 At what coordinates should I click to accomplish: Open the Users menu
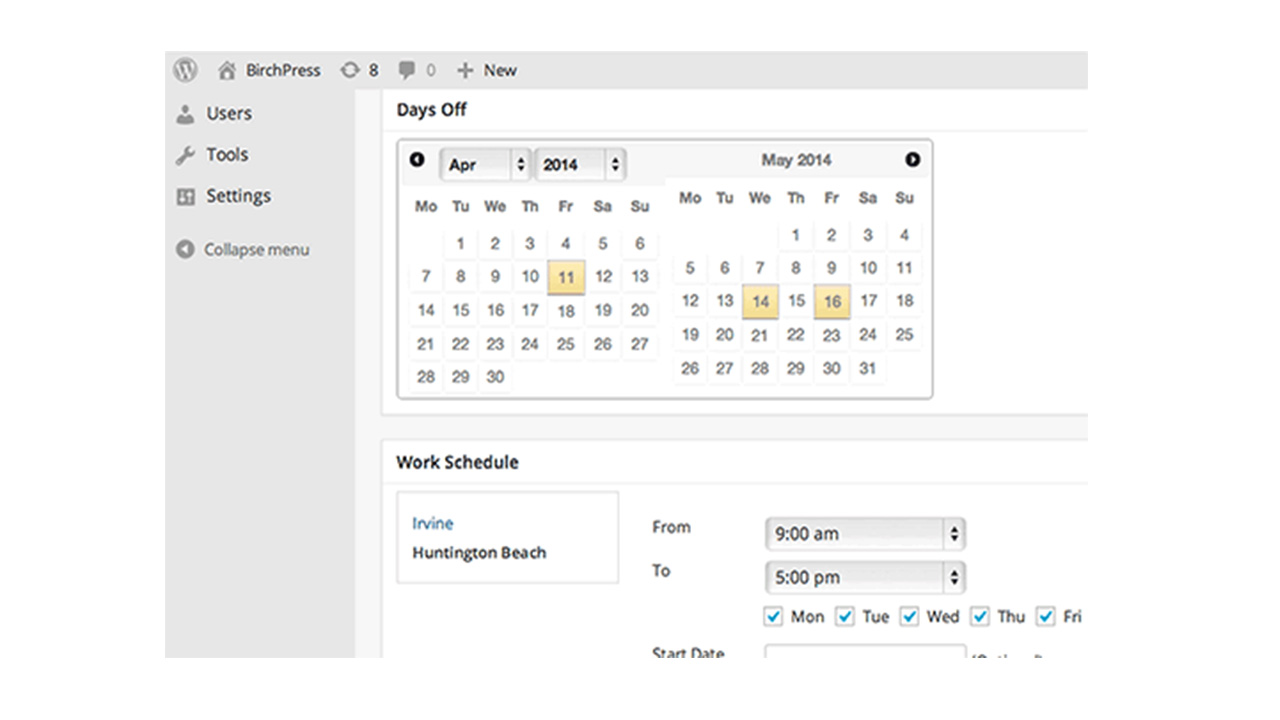[228, 113]
